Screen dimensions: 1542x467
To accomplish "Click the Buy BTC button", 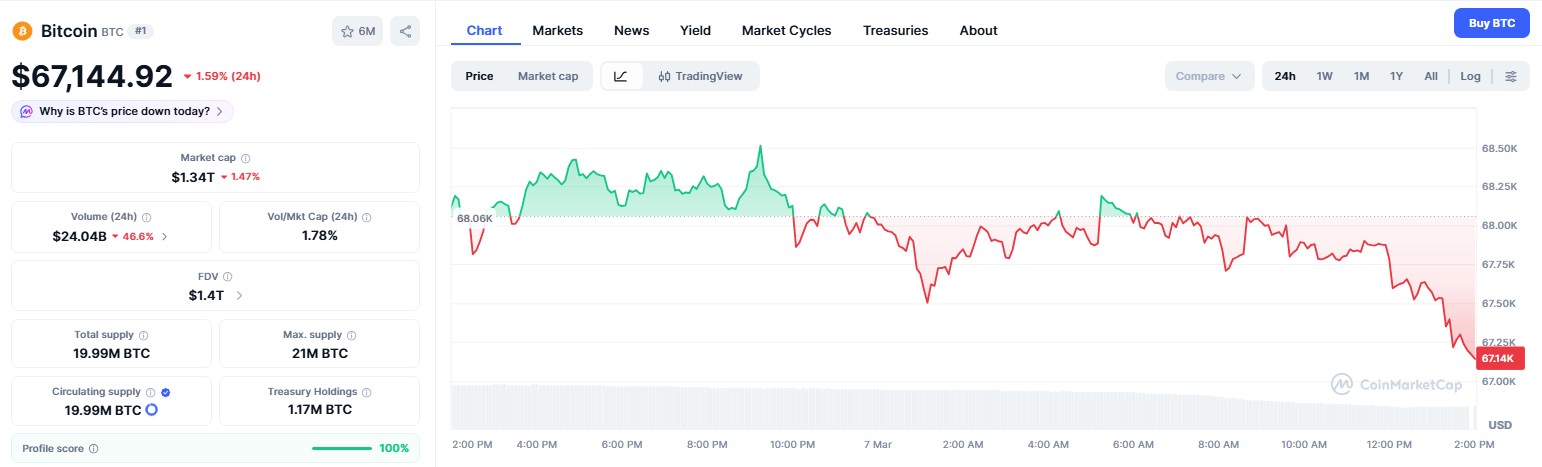I will pos(1491,22).
